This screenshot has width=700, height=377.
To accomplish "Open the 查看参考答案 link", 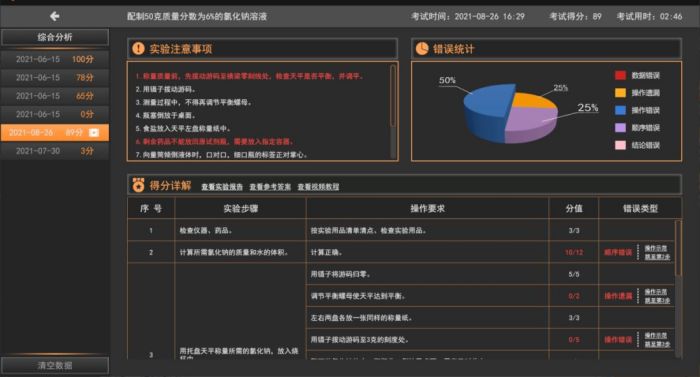I will tap(270, 187).
